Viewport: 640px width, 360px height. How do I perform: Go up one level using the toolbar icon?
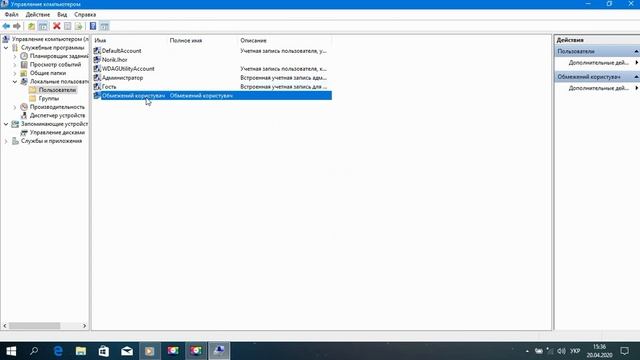coord(31,26)
